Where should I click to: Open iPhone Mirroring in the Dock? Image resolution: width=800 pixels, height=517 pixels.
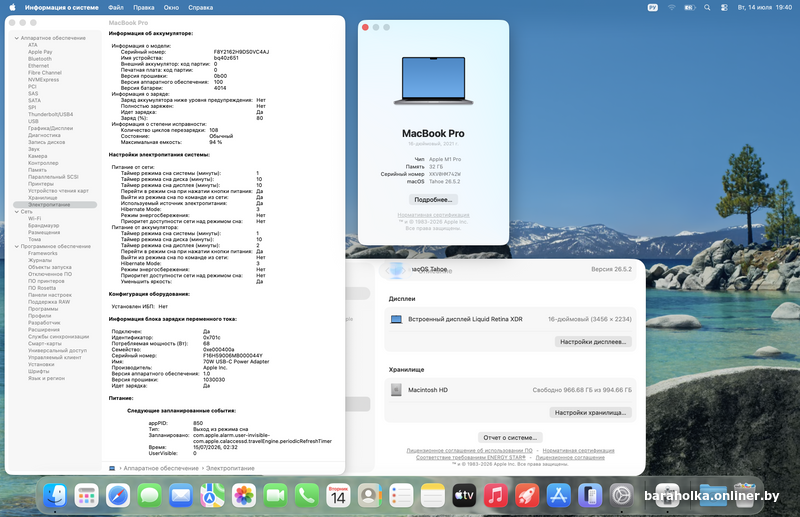[590, 495]
